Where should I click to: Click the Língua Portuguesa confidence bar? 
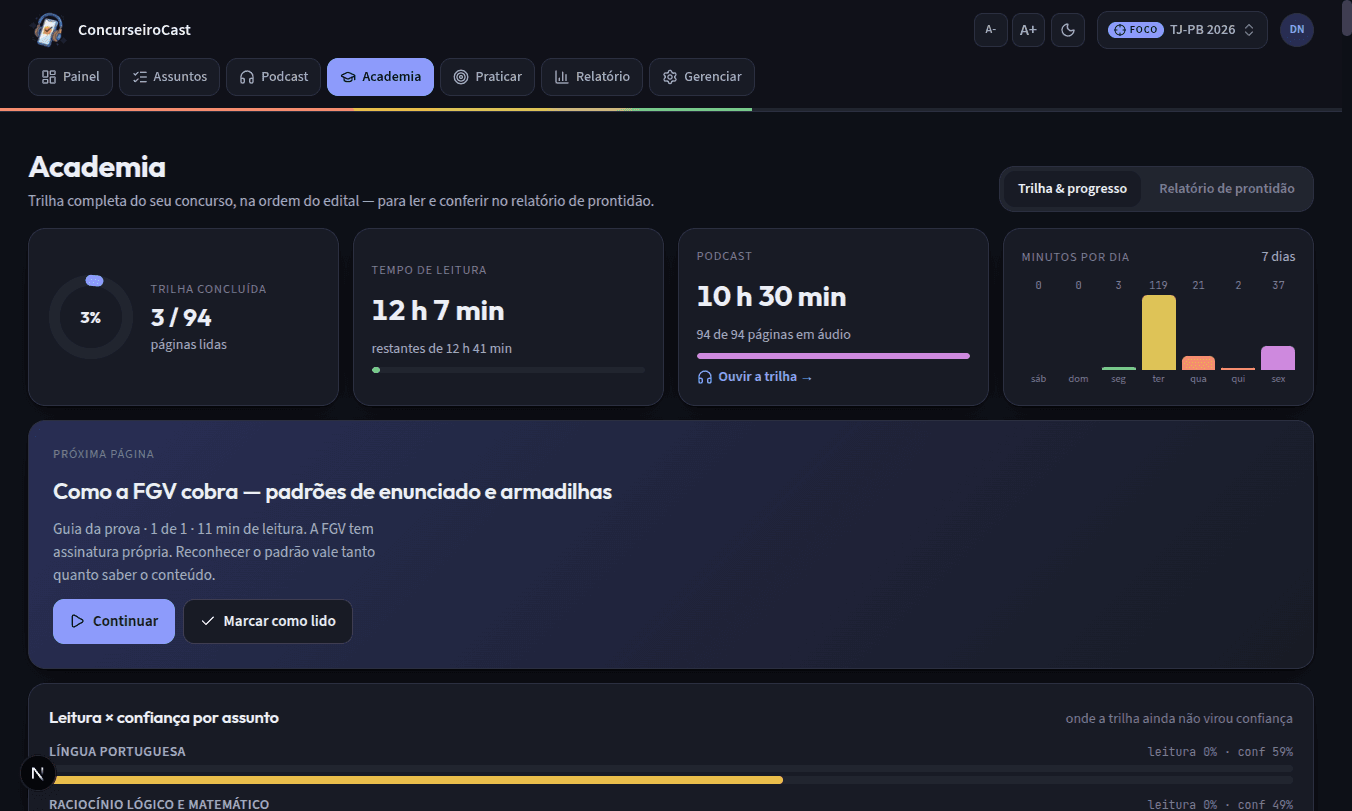671,780
